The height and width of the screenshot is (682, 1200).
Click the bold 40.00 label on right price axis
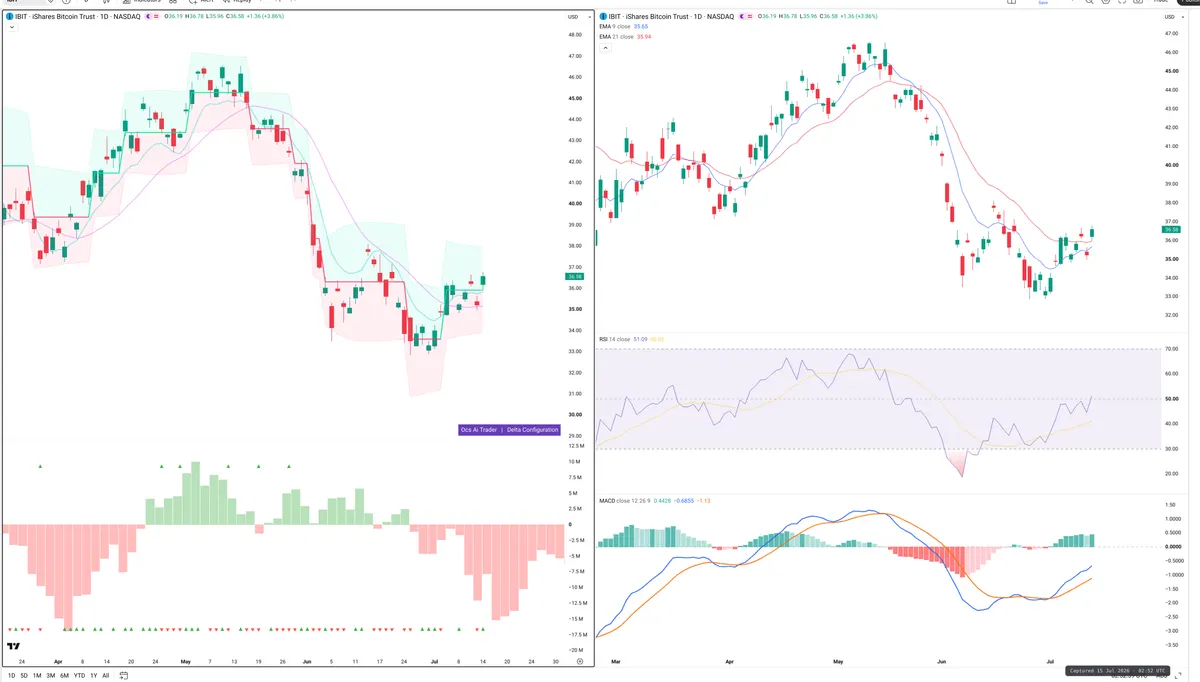1173,165
